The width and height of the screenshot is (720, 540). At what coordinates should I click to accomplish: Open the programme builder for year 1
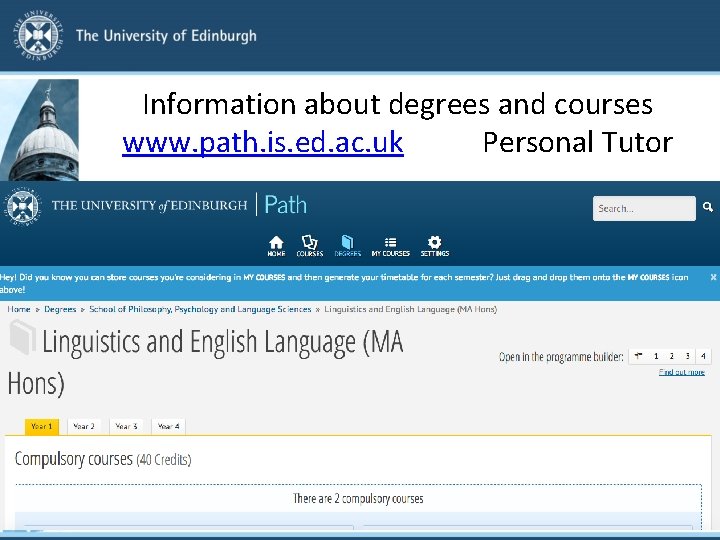click(656, 356)
